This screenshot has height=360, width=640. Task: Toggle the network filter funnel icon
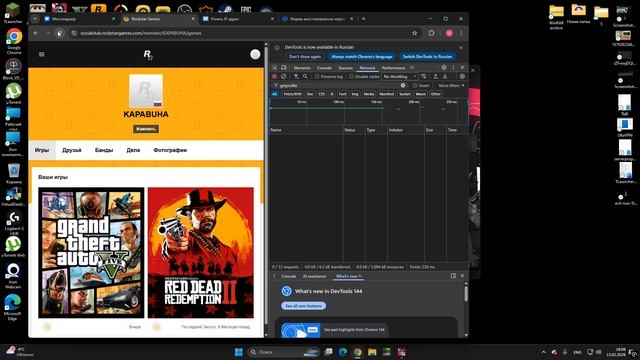296,76
